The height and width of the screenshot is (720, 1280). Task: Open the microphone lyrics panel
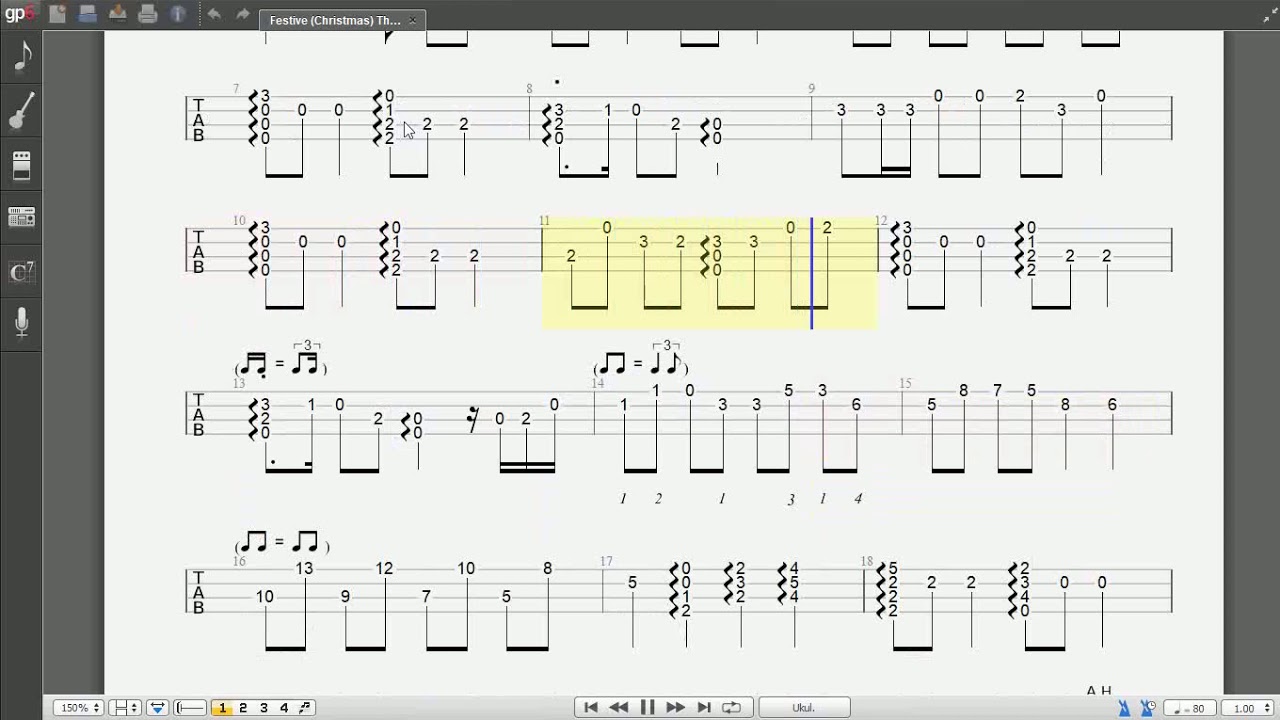[x=22, y=322]
